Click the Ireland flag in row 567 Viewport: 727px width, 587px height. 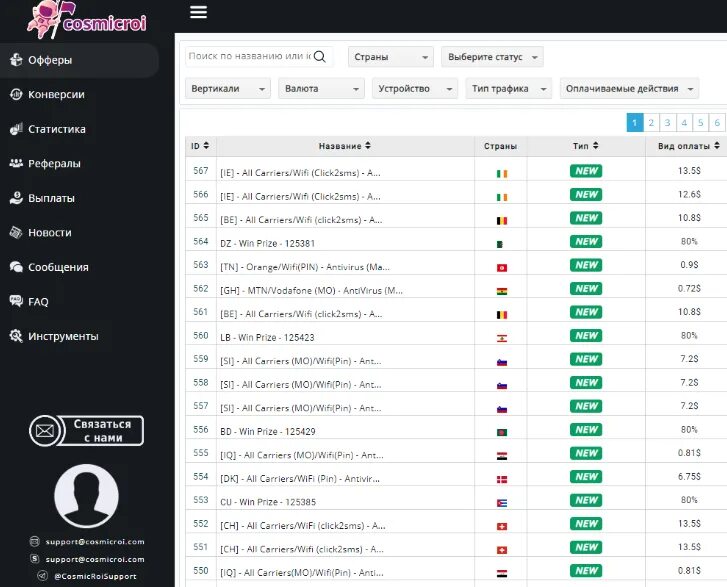tap(502, 174)
